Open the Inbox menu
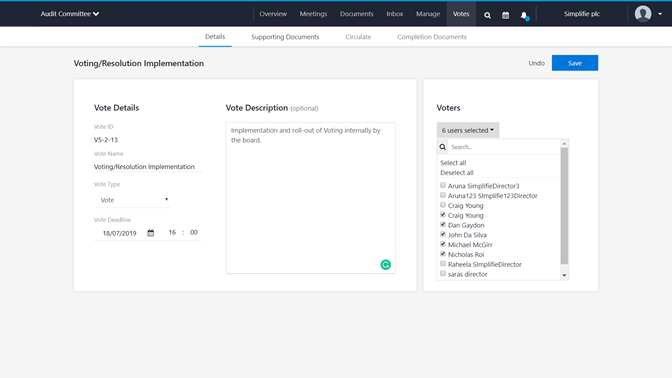672x378 pixels. (x=395, y=14)
